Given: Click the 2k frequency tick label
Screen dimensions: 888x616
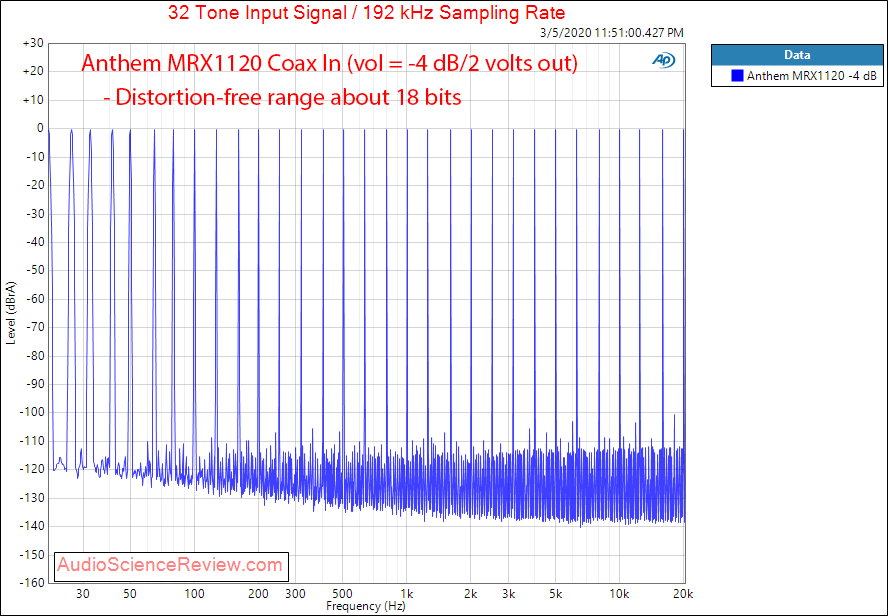Looking at the screenshot, I should point(470,594).
